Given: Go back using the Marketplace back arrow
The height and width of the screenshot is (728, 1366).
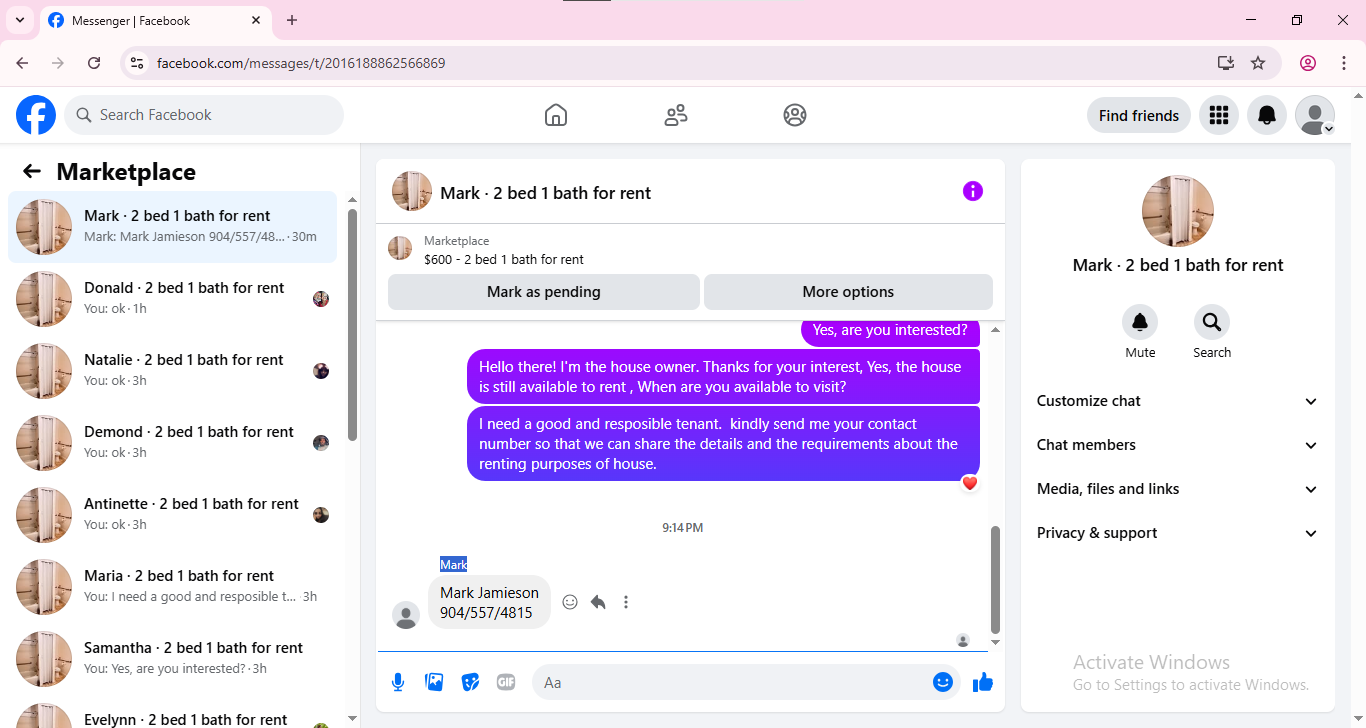Looking at the screenshot, I should click(x=32, y=171).
